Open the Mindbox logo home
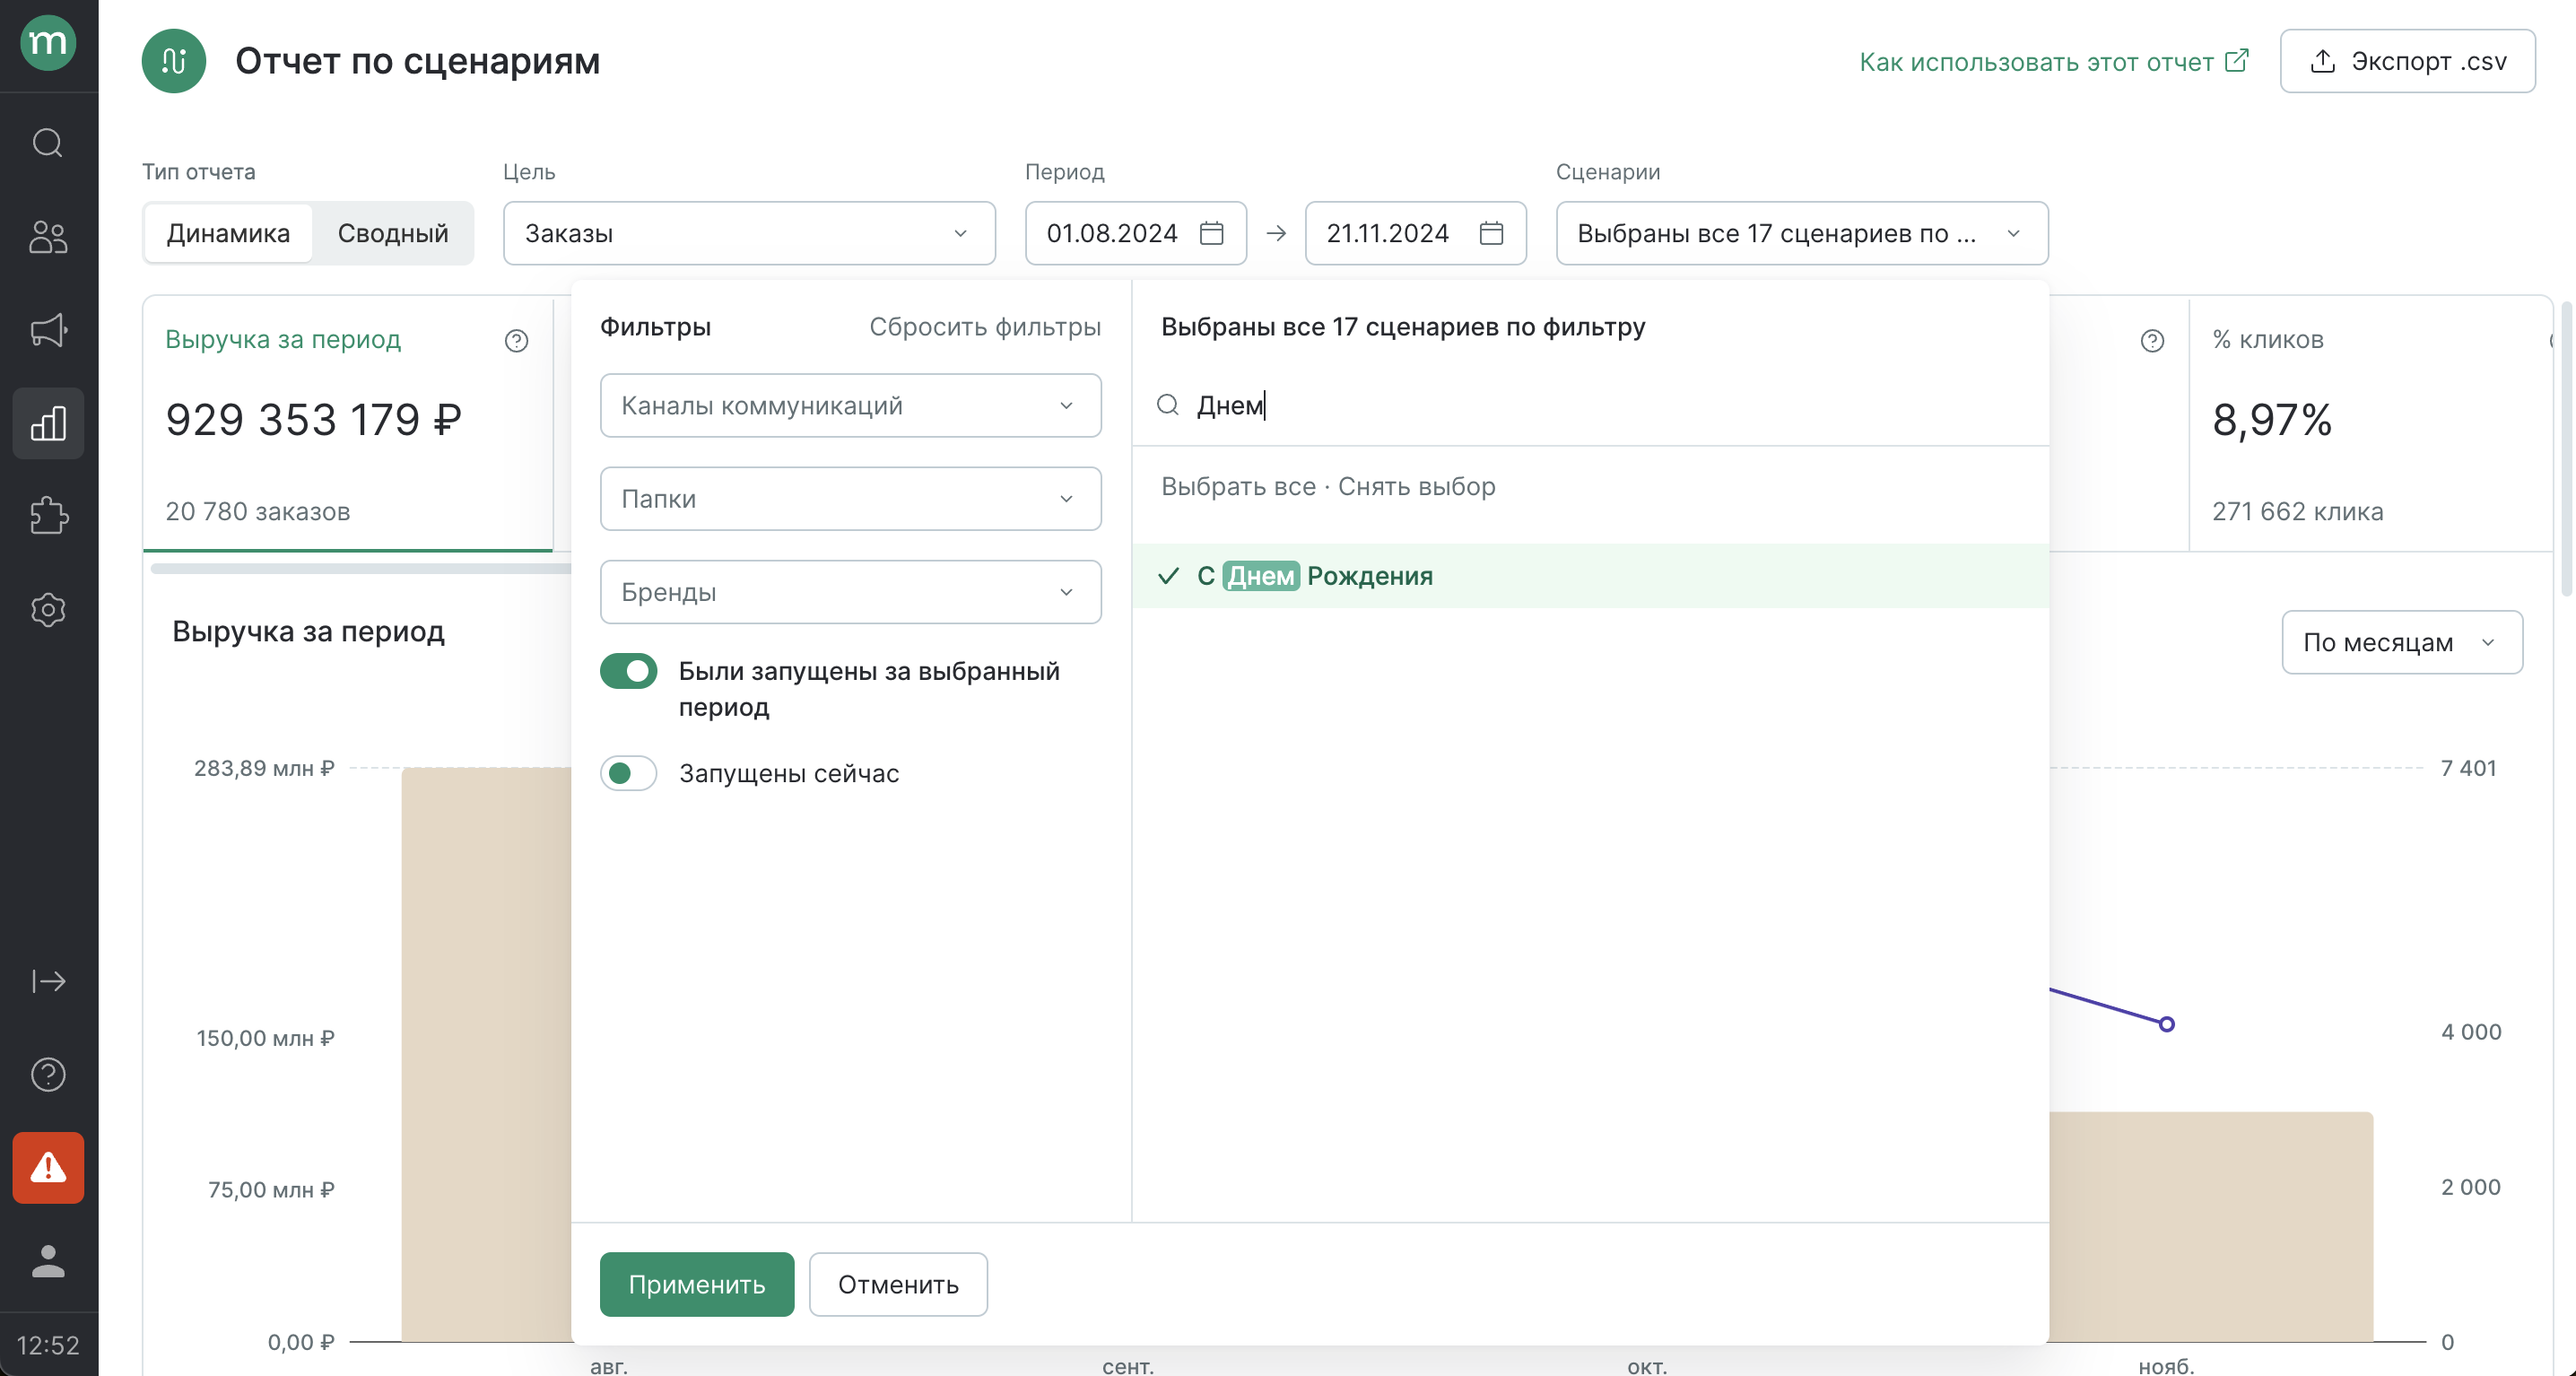The image size is (2576, 1376). click(48, 42)
